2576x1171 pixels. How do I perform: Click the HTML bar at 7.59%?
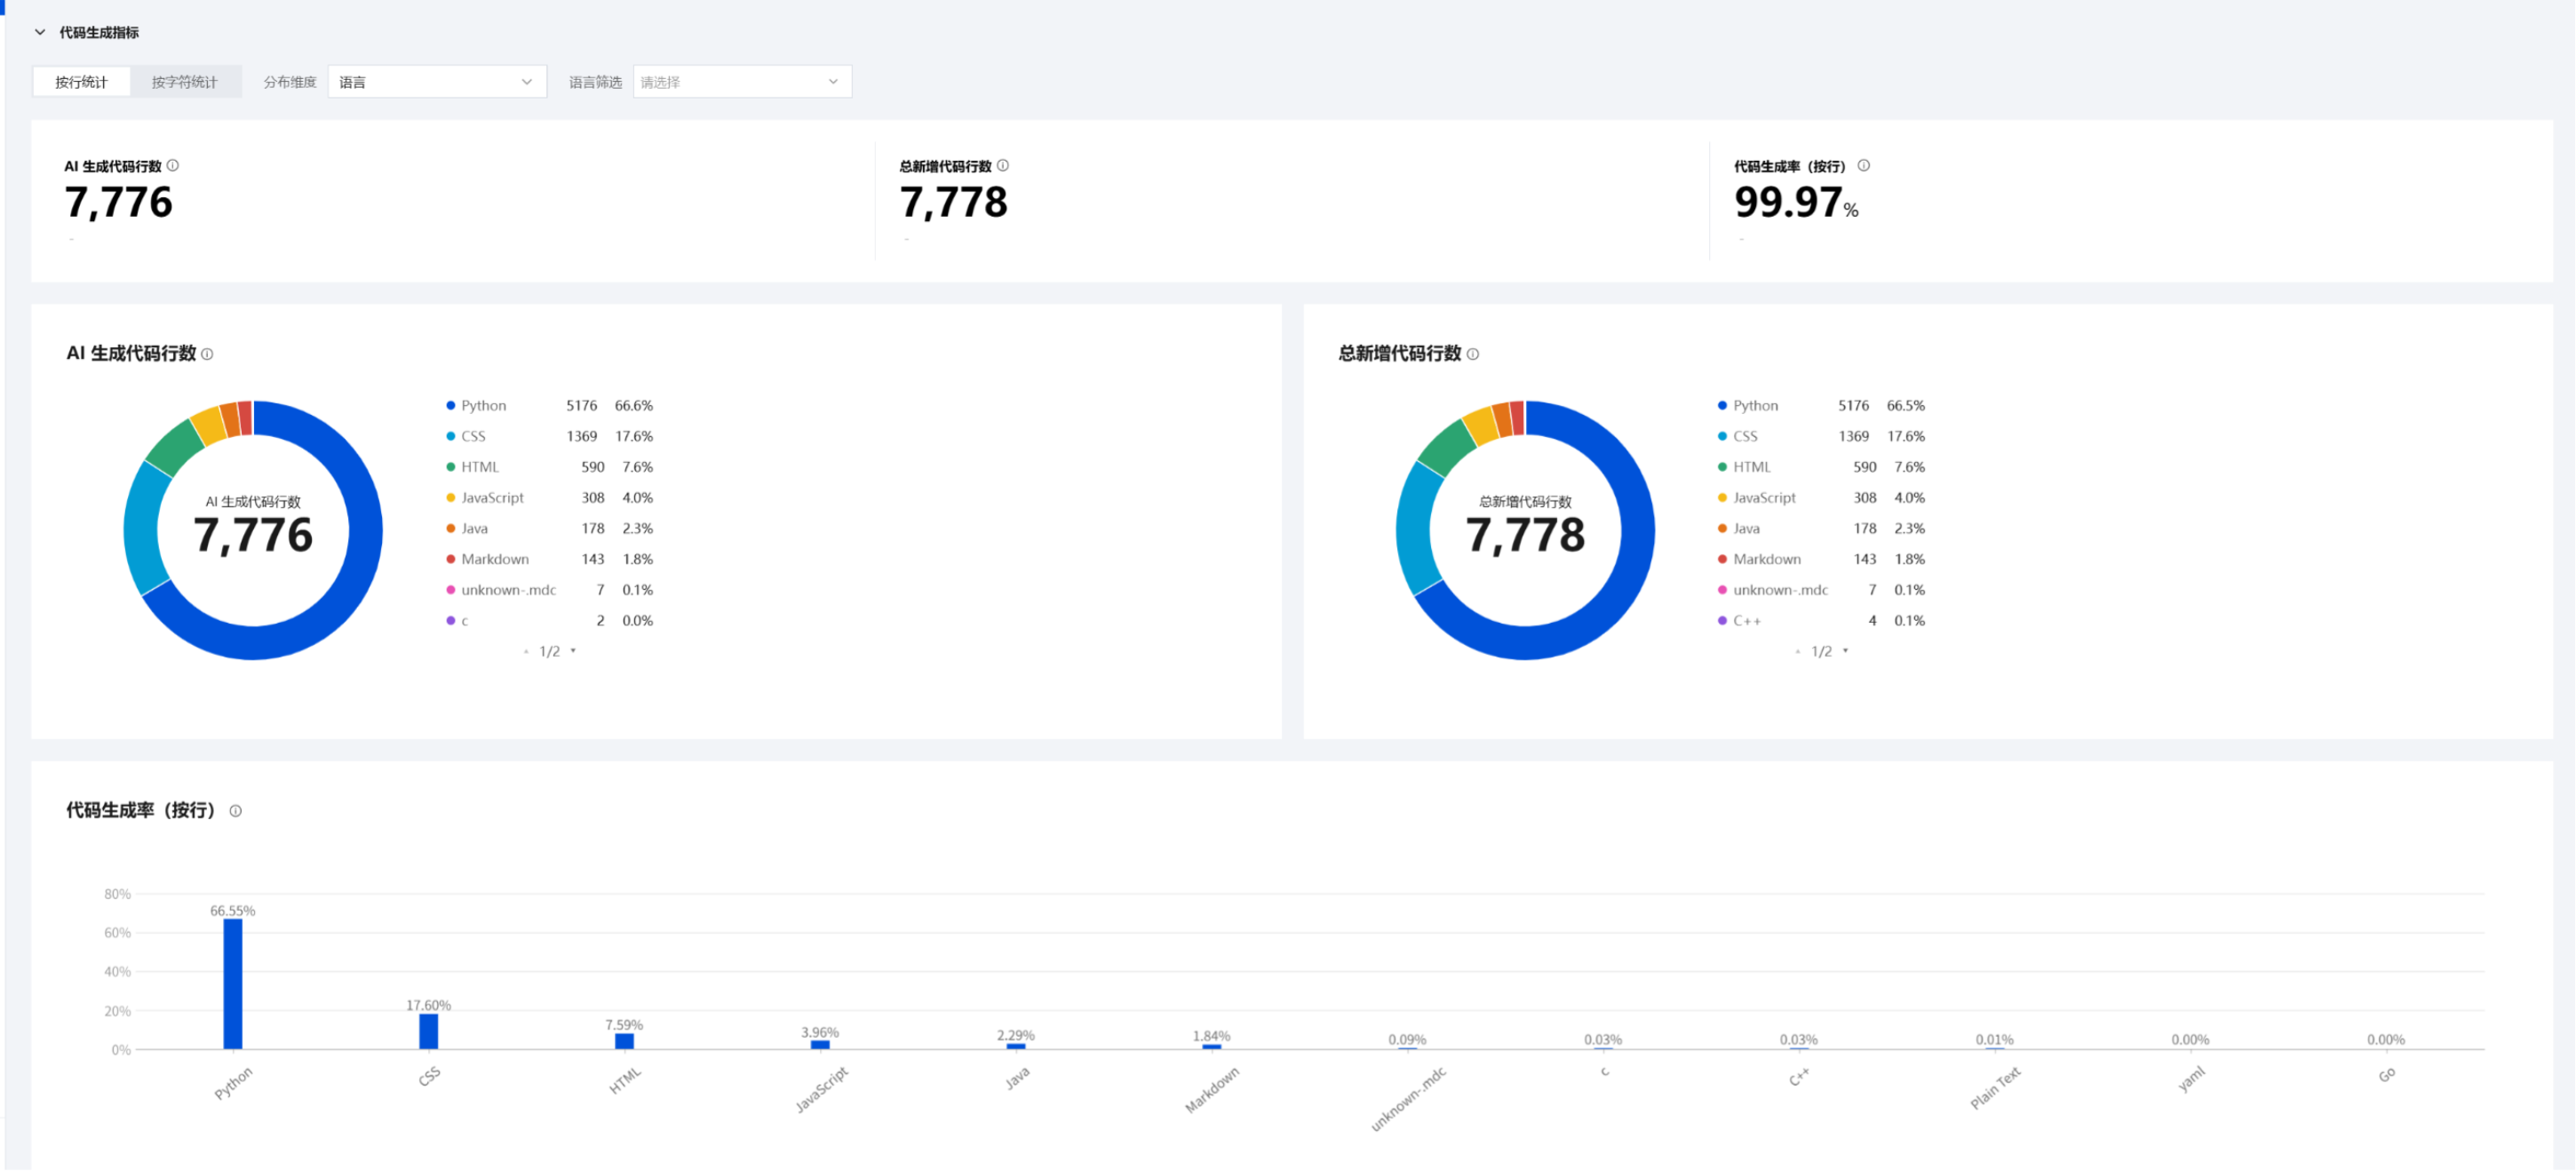[624, 1042]
